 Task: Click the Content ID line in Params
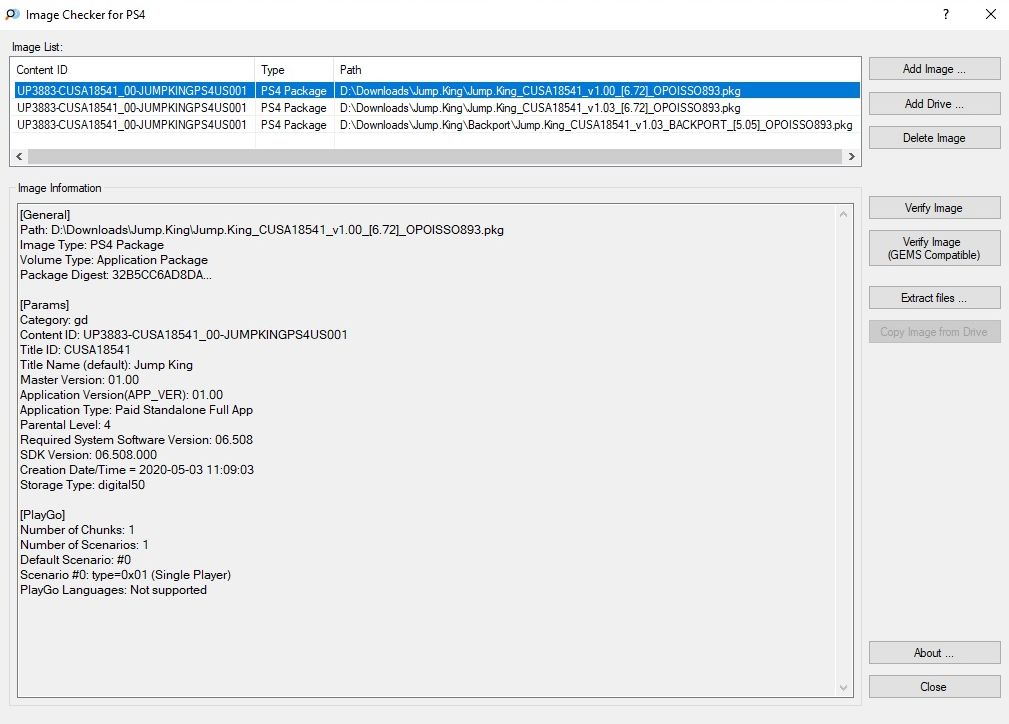183,335
